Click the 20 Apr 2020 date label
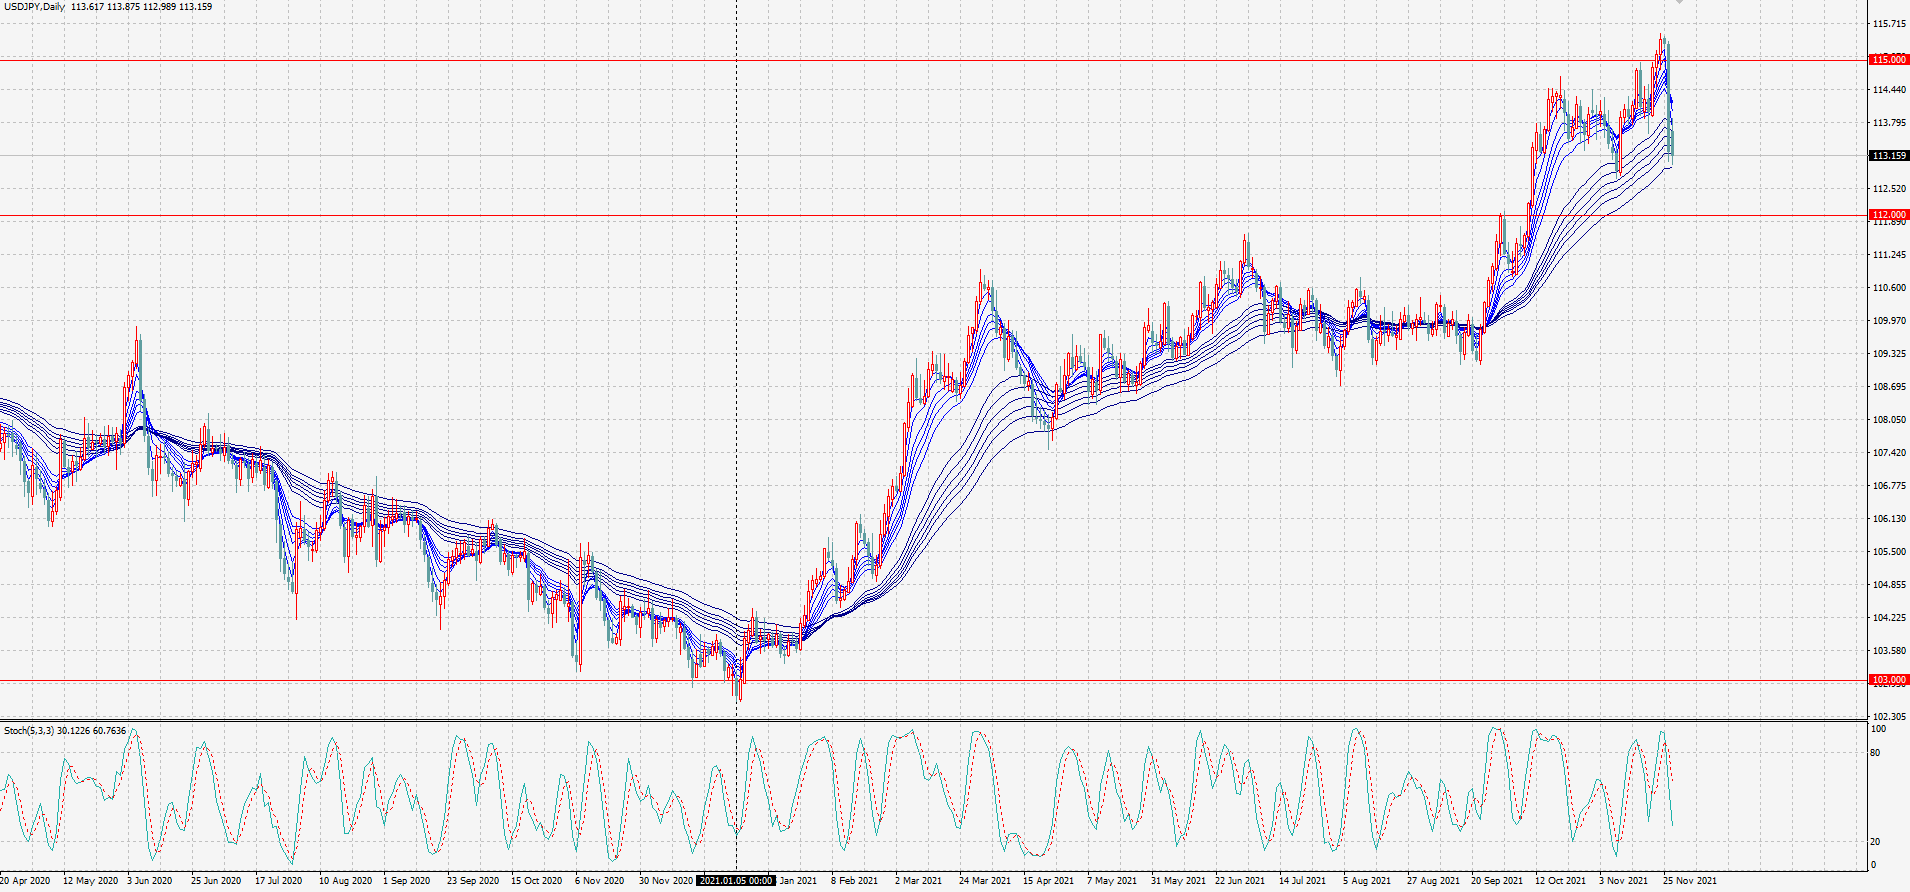 pyautogui.click(x=25, y=881)
